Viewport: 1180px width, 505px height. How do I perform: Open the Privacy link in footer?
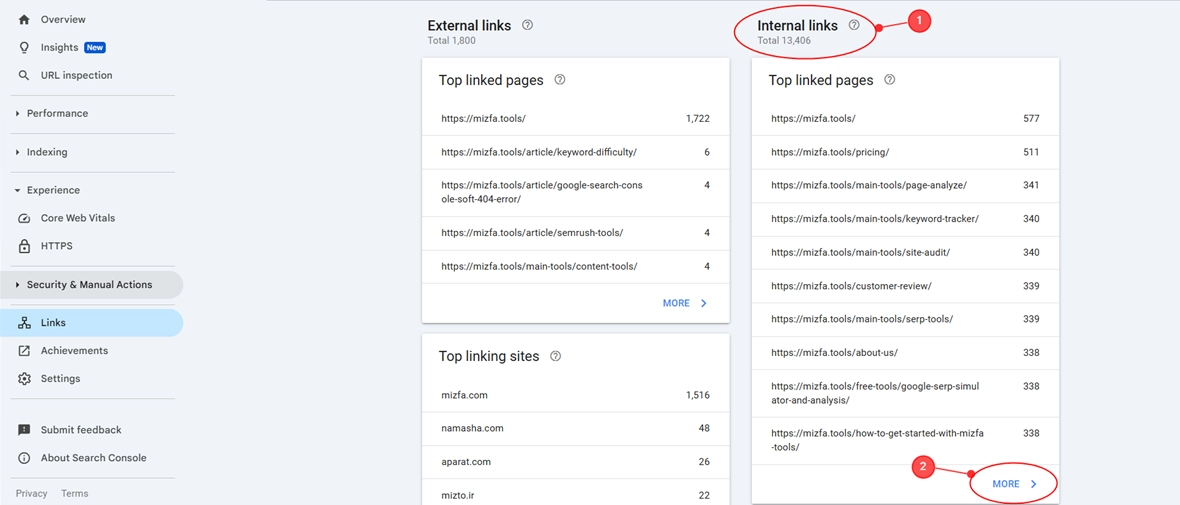pyautogui.click(x=31, y=493)
